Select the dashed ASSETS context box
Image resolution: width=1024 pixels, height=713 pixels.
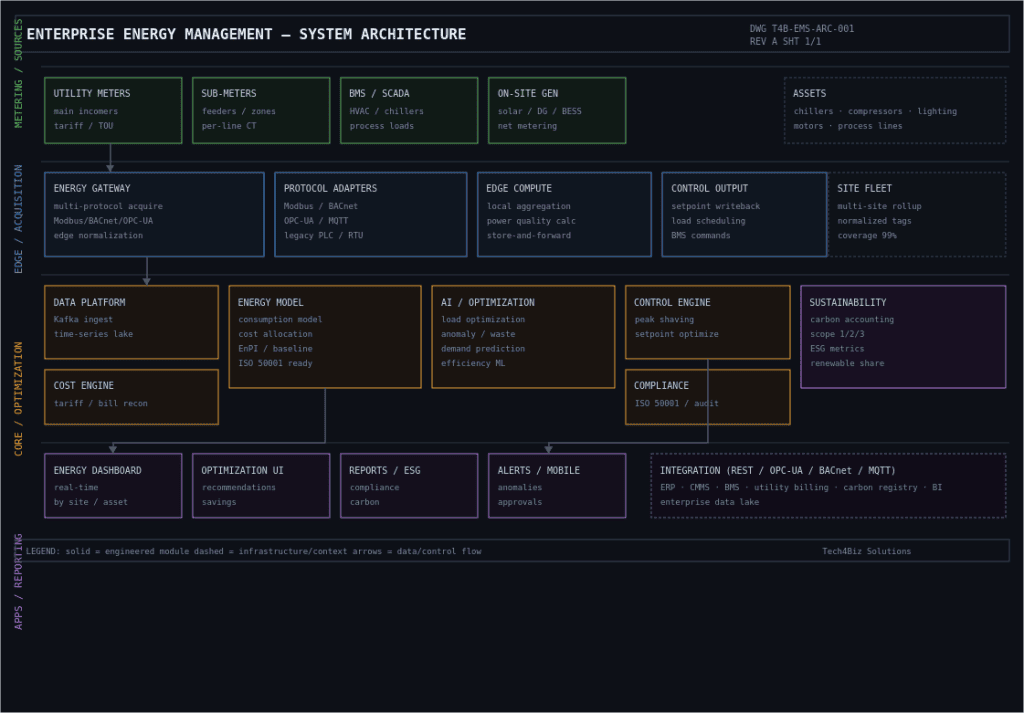[895, 110]
